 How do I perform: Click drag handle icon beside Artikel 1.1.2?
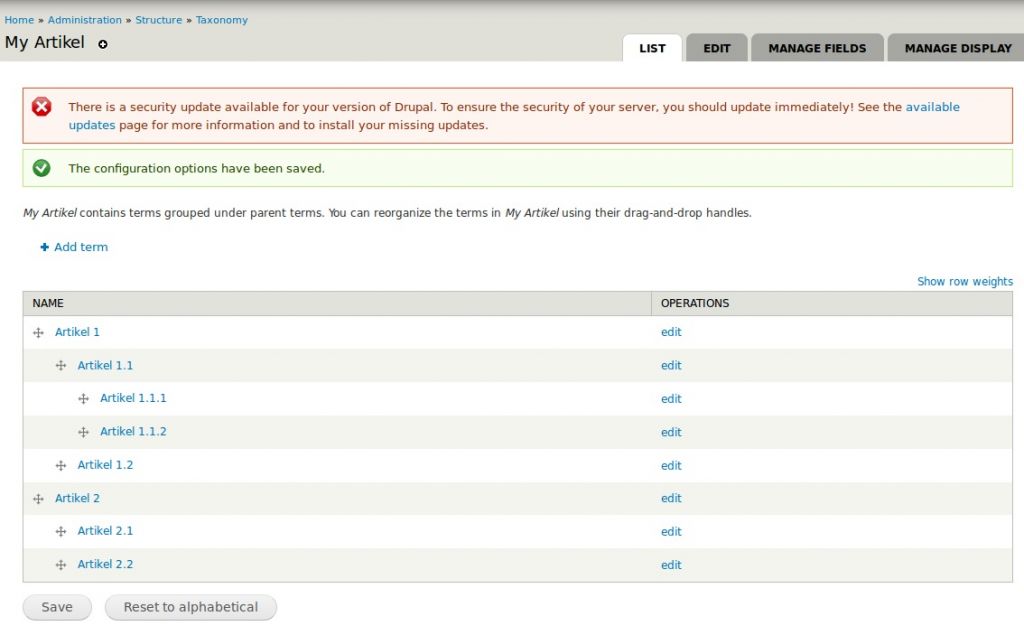84,432
